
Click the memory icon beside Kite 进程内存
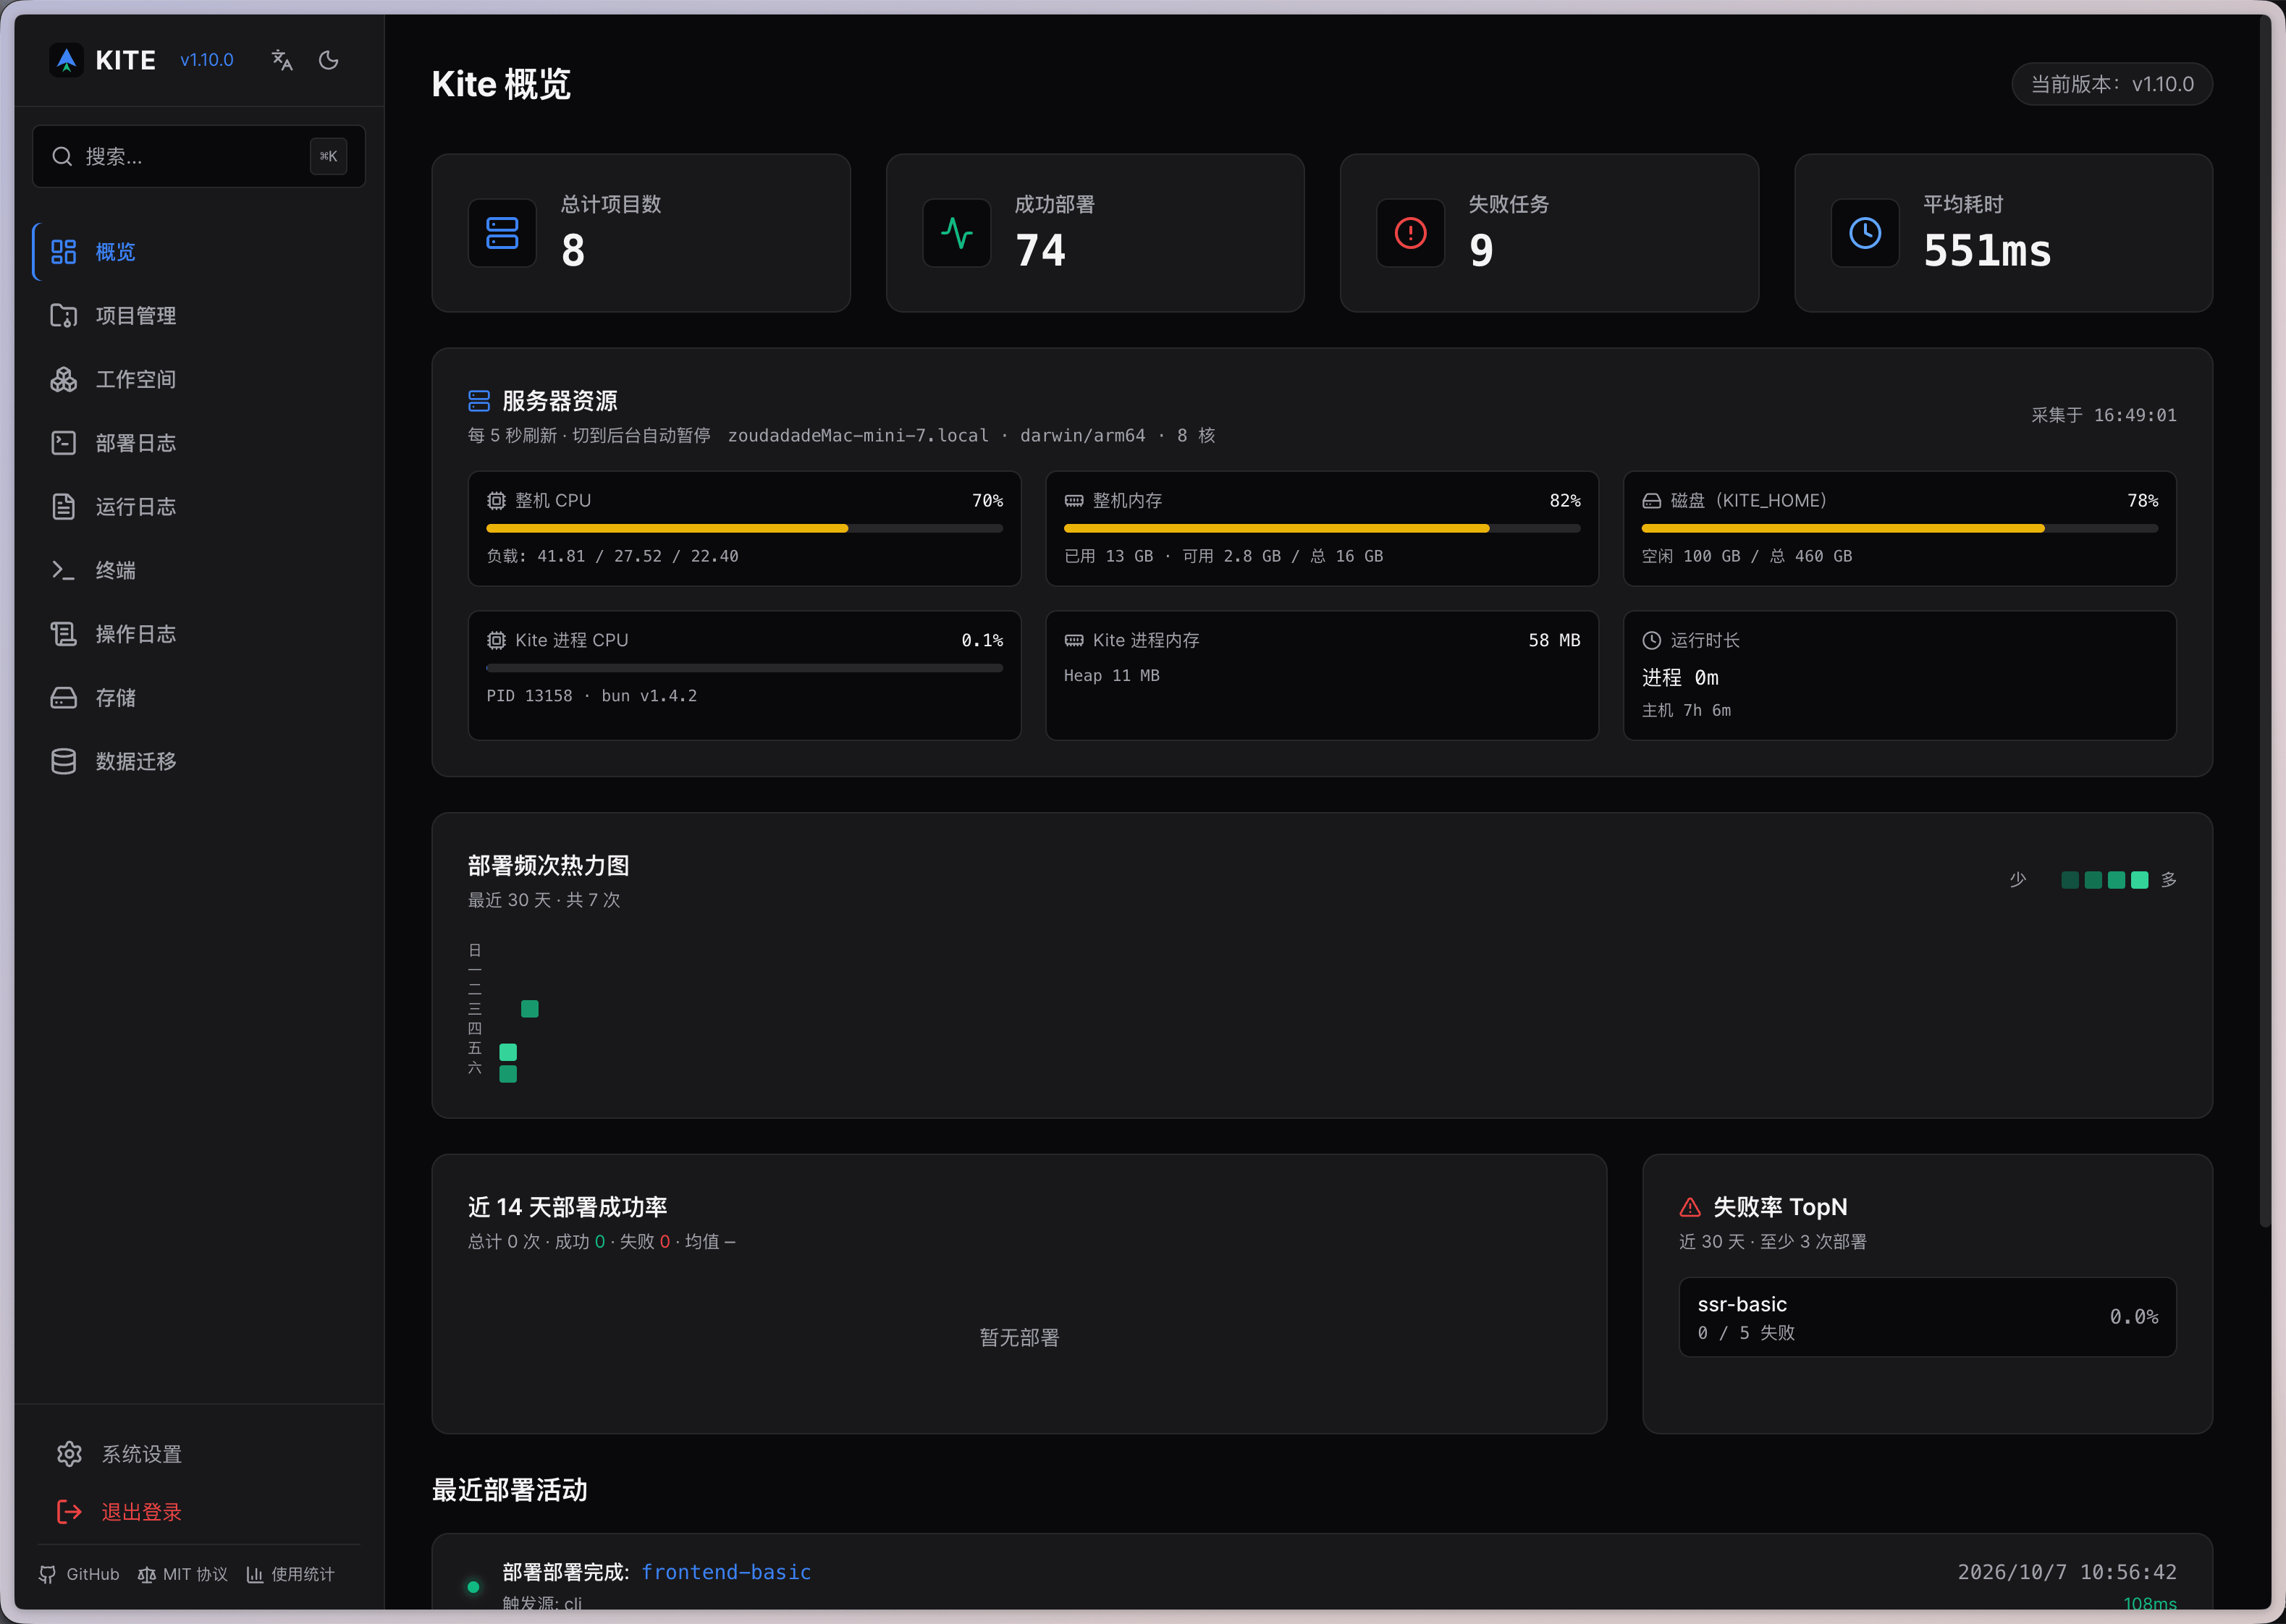pyautogui.click(x=1074, y=640)
